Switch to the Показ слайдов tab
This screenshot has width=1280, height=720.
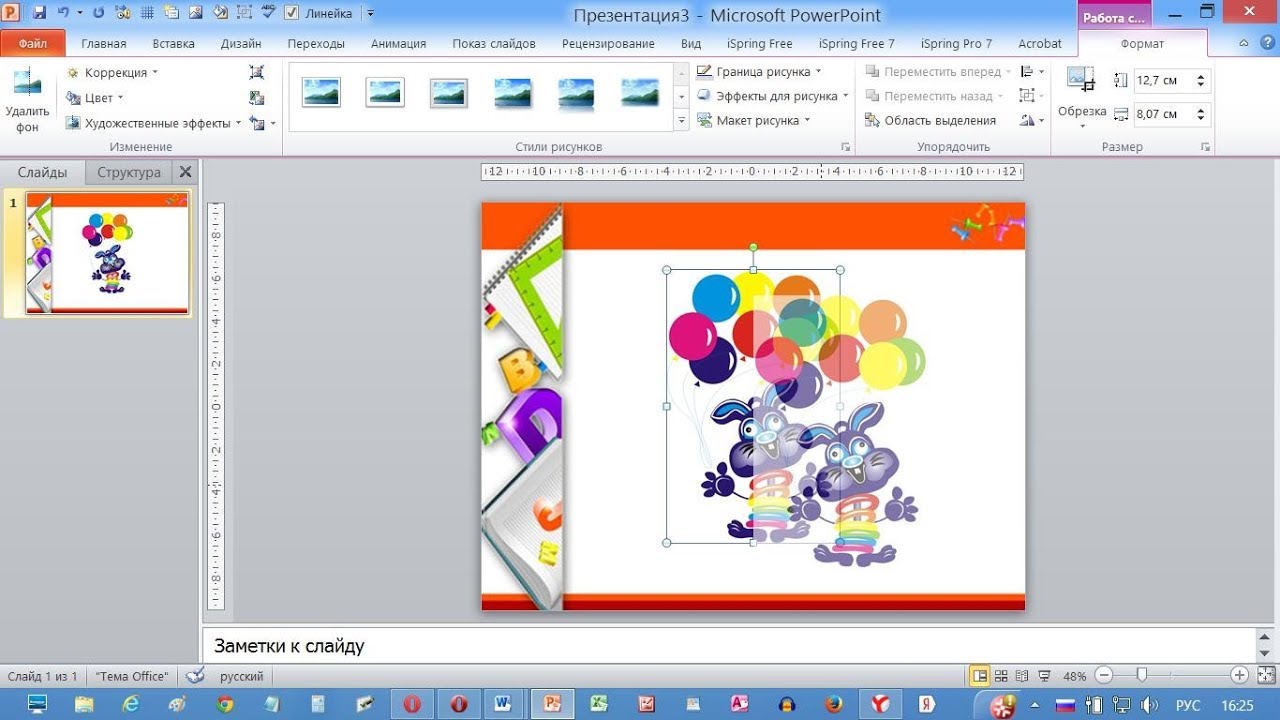click(494, 43)
